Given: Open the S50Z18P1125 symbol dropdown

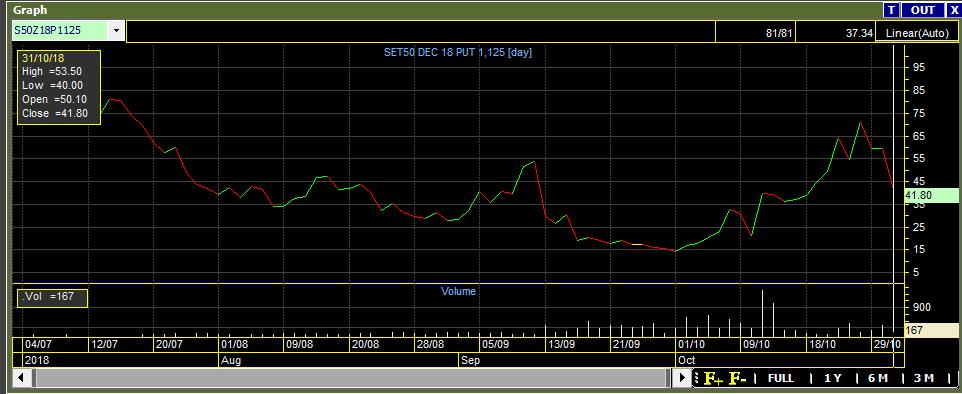Looking at the screenshot, I should [115, 30].
